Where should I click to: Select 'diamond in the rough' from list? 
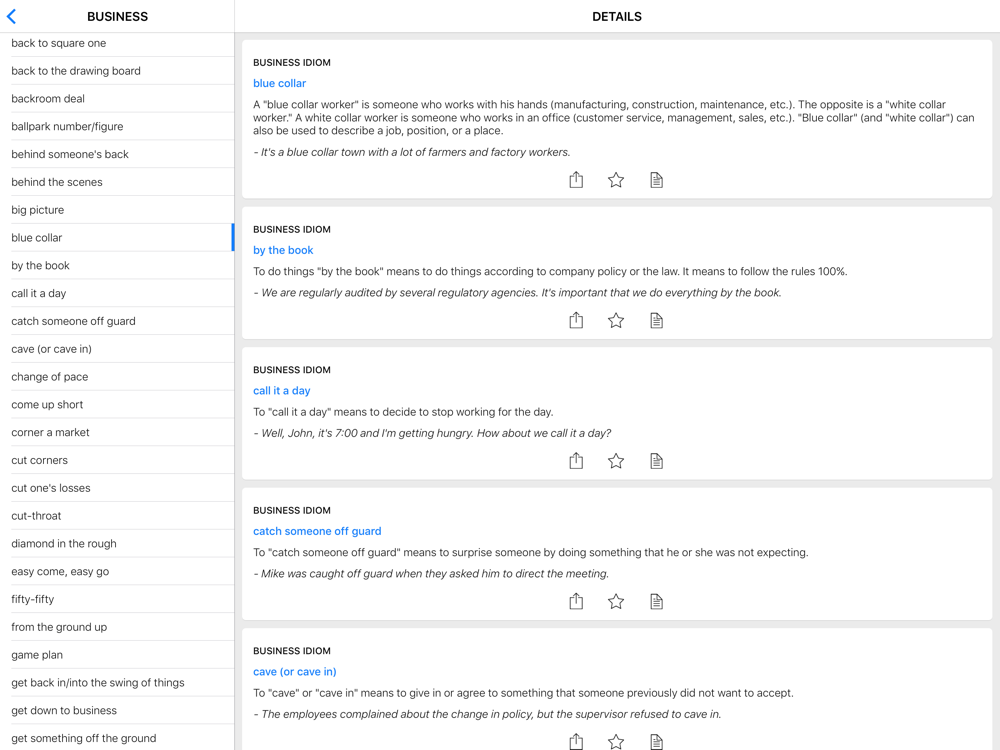64,544
